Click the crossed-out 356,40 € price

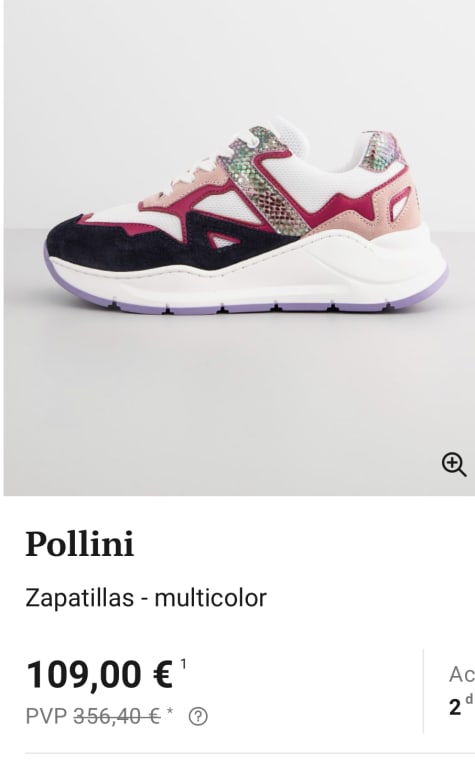coord(117,716)
